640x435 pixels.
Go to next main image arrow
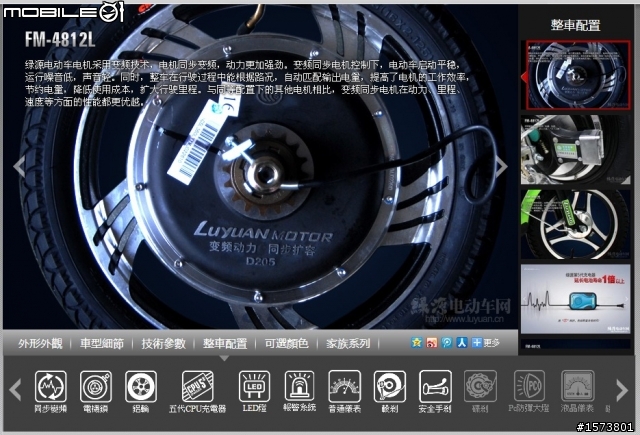pos(501,166)
